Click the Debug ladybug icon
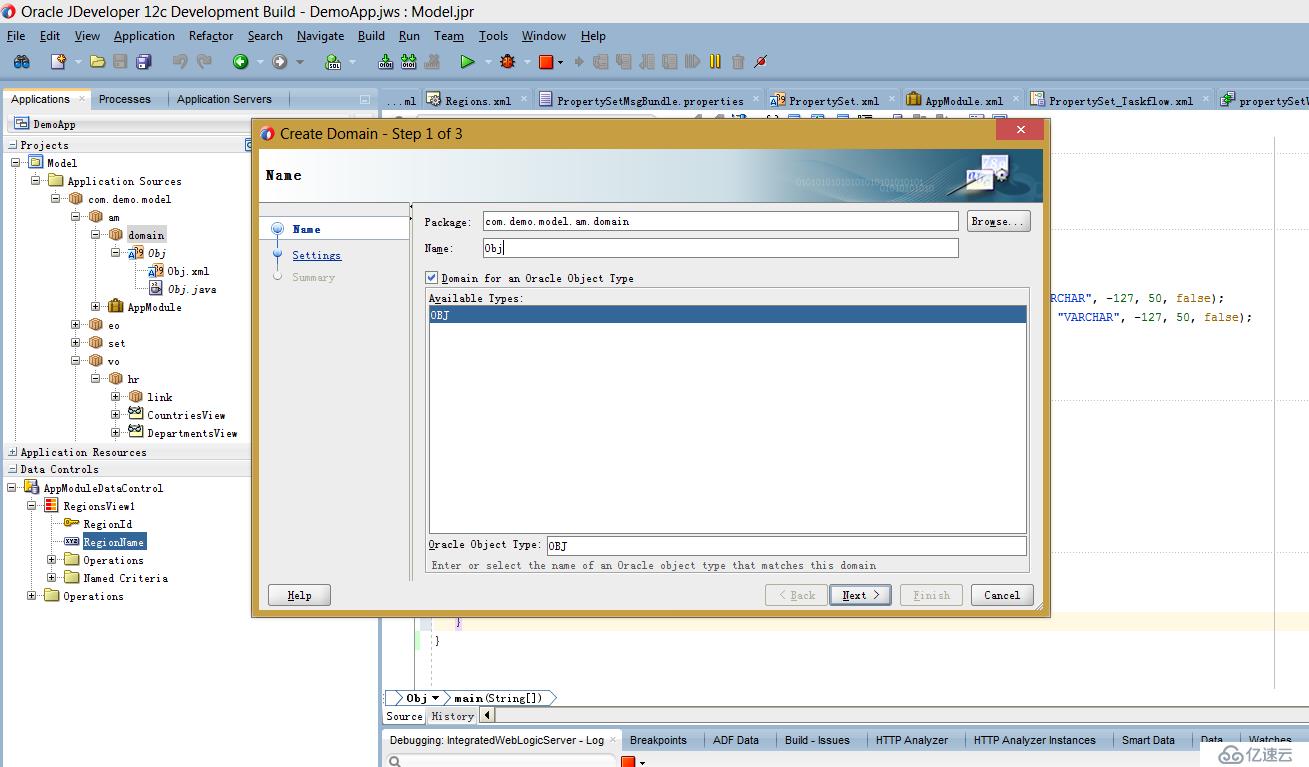Screen dimensions: 1309x767 coord(508,62)
